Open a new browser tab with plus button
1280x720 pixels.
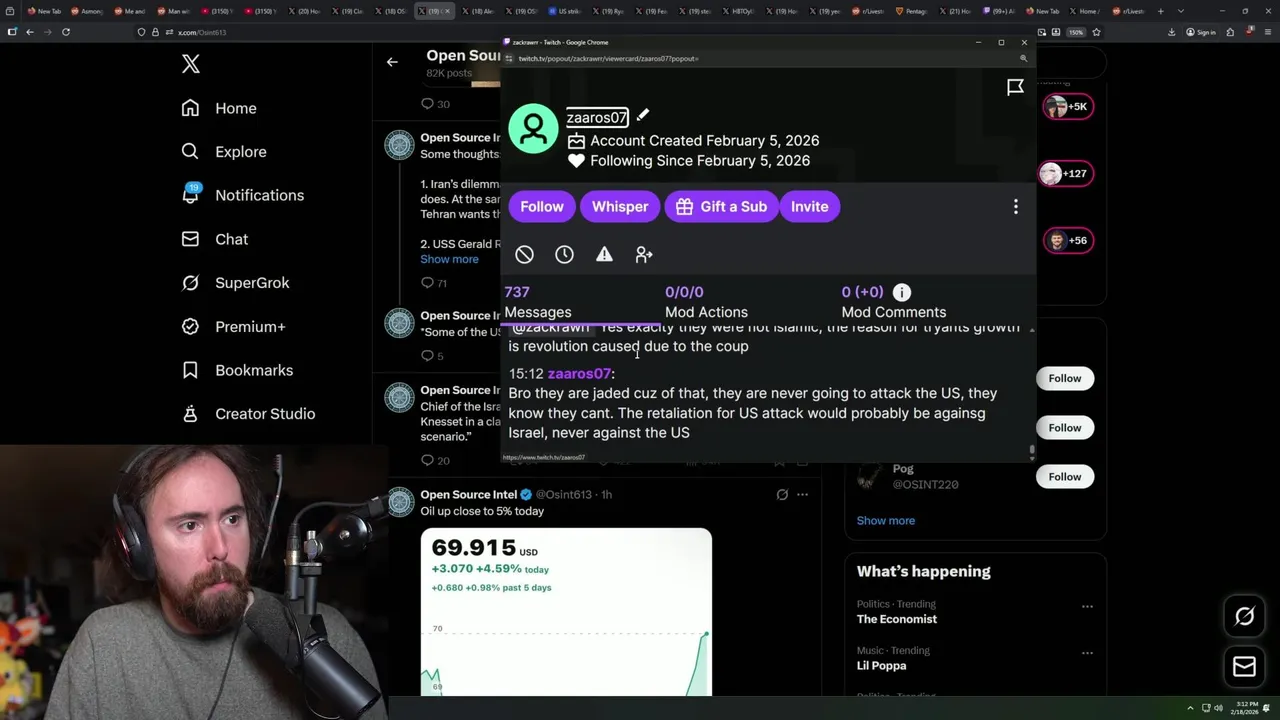coord(1160,11)
